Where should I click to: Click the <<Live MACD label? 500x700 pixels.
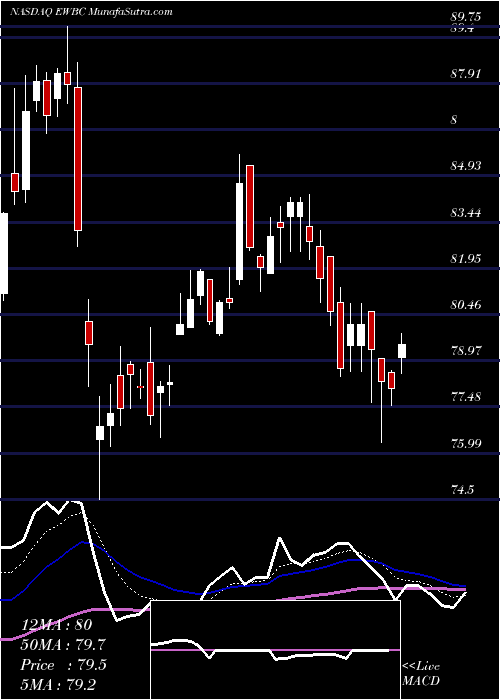click(421, 674)
